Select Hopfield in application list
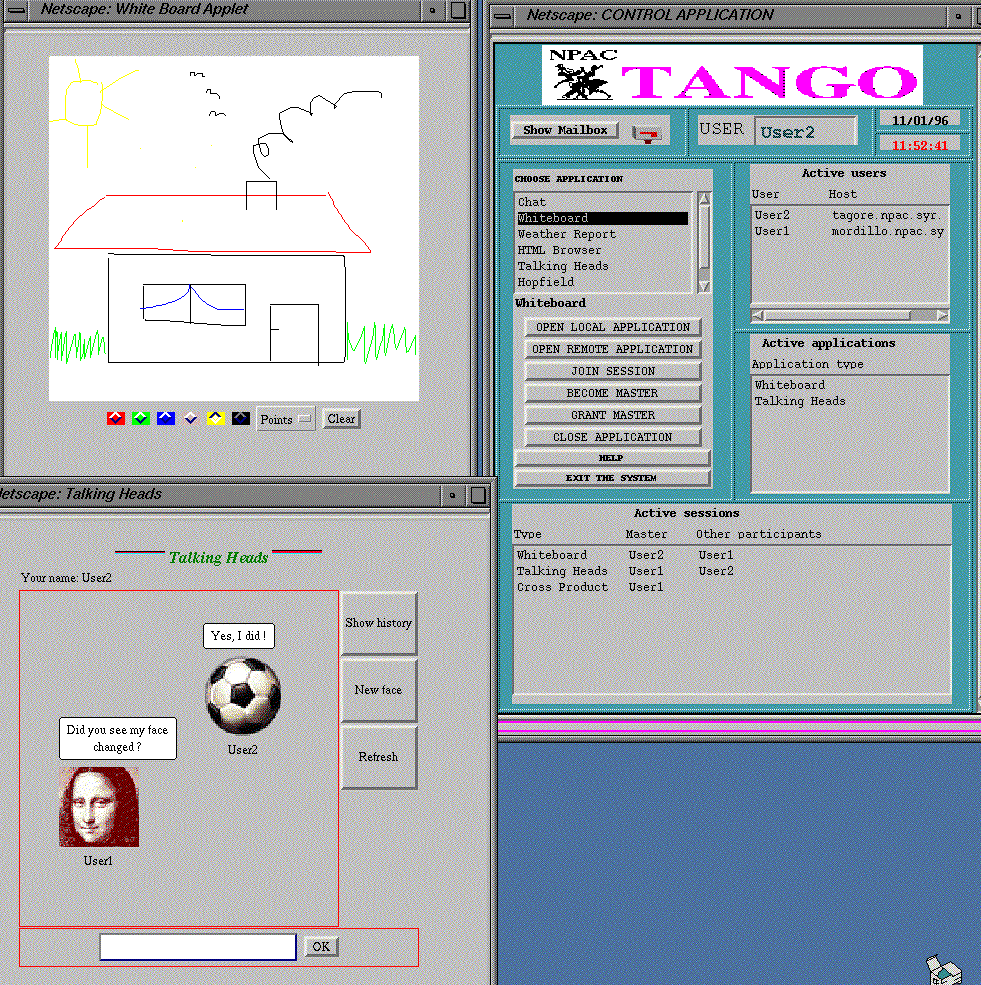 coord(603,282)
